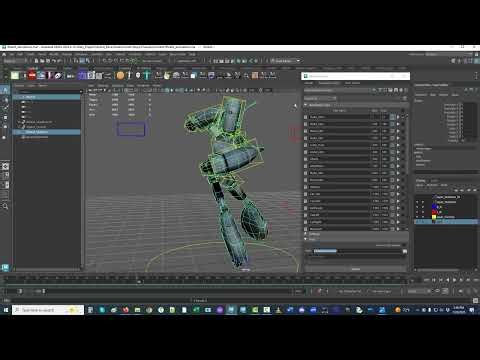Click the orange sphere shelf icon
This screenshot has width=480, height=360.
(120, 75)
